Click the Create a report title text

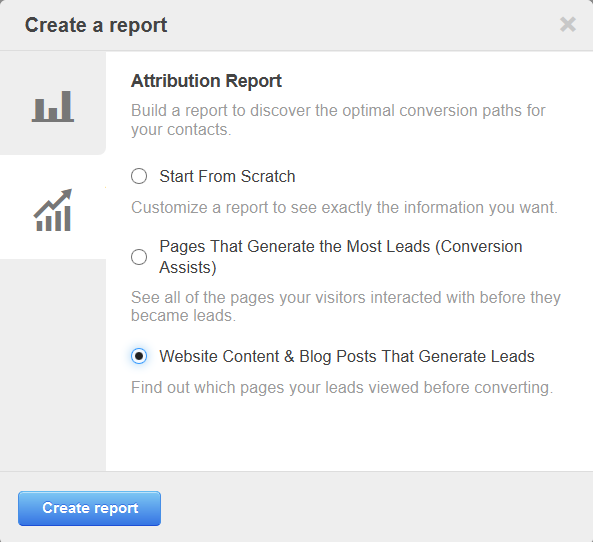[x=96, y=25]
